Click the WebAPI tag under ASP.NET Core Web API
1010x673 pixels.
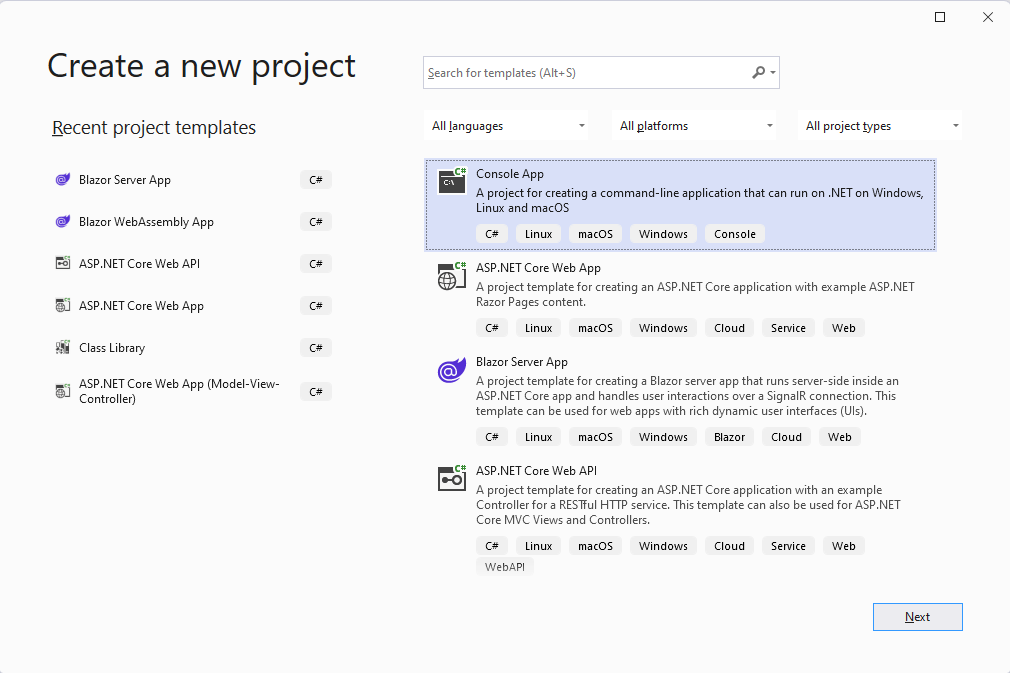tap(504, 567)
